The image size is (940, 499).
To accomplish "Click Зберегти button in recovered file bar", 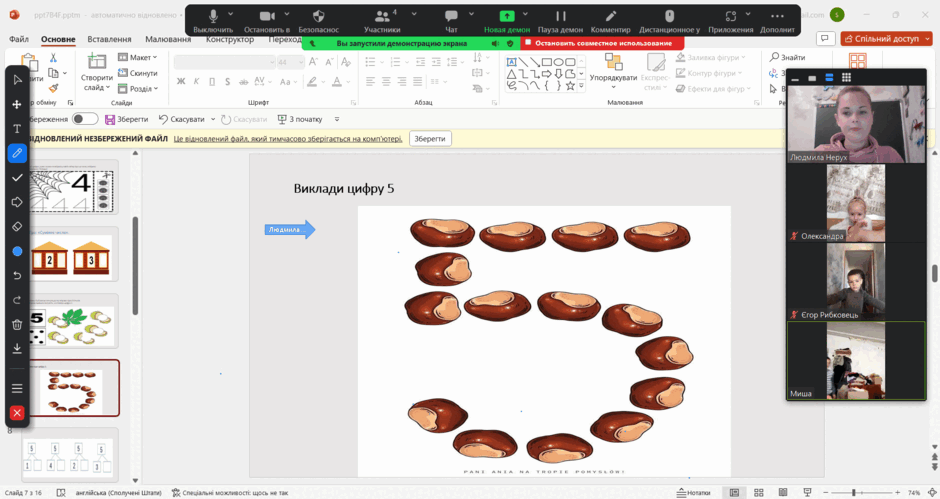I will tap(430, 139).
